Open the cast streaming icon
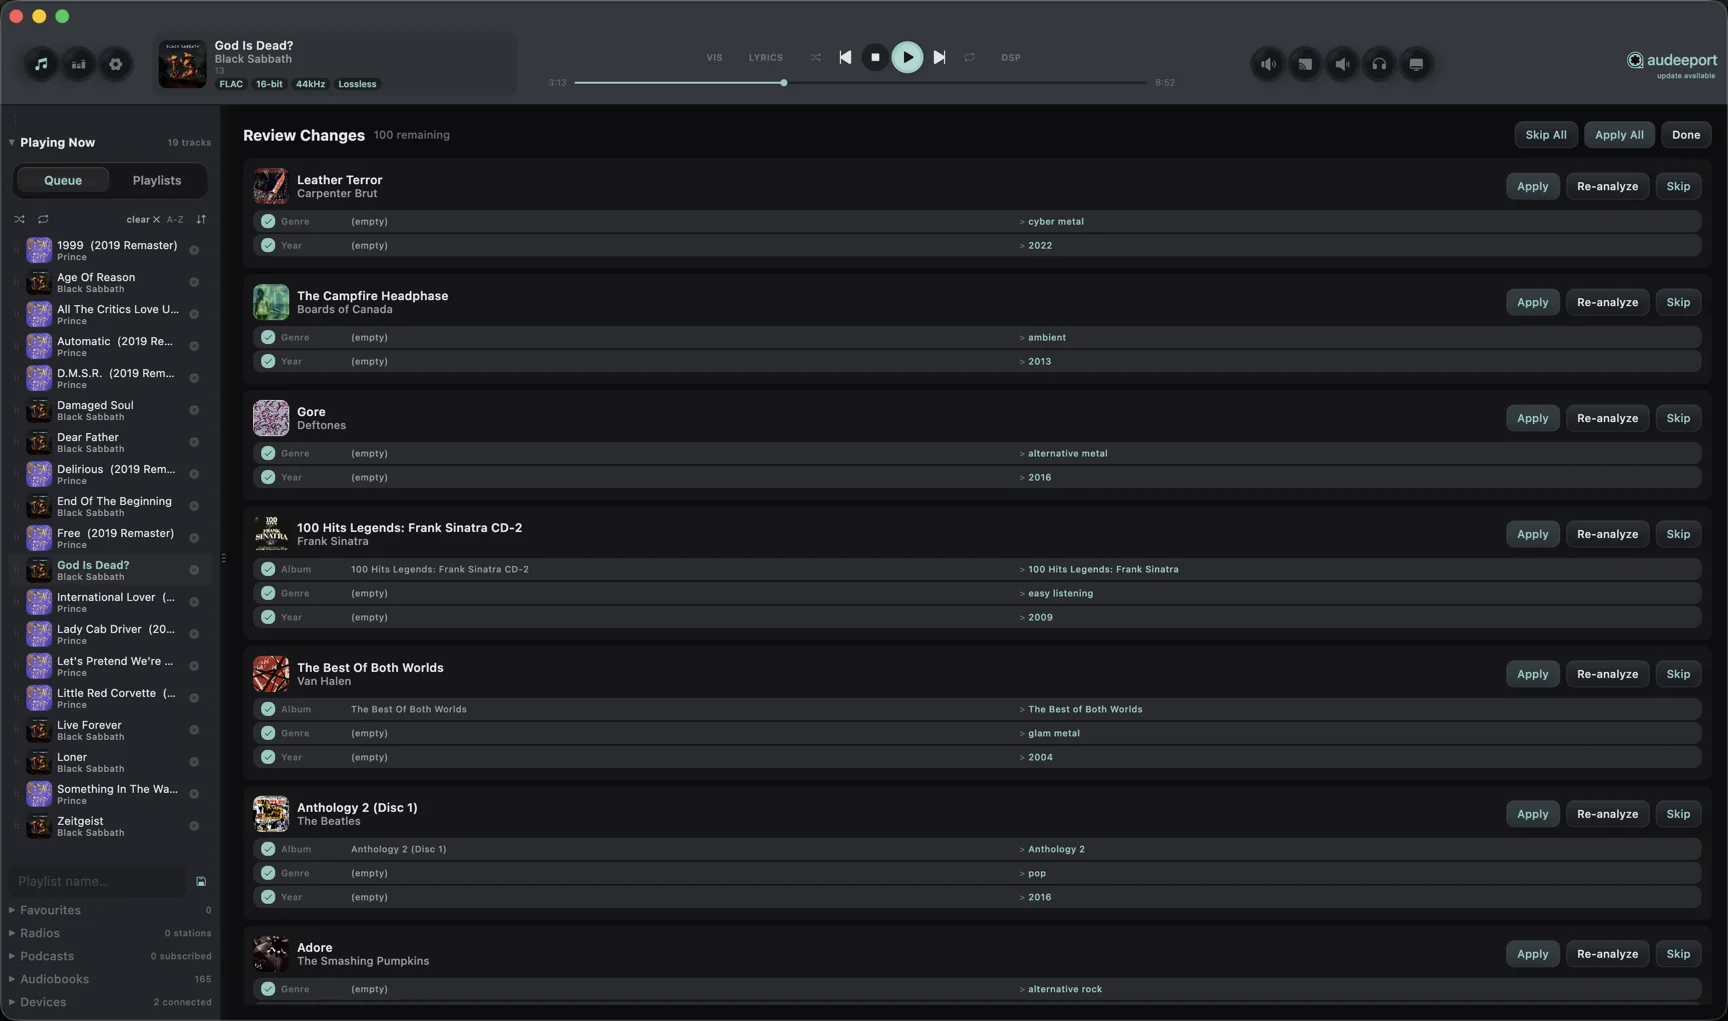Image resolution: width=1728 pixels, height=1021 pixels. click(1305, 64)
